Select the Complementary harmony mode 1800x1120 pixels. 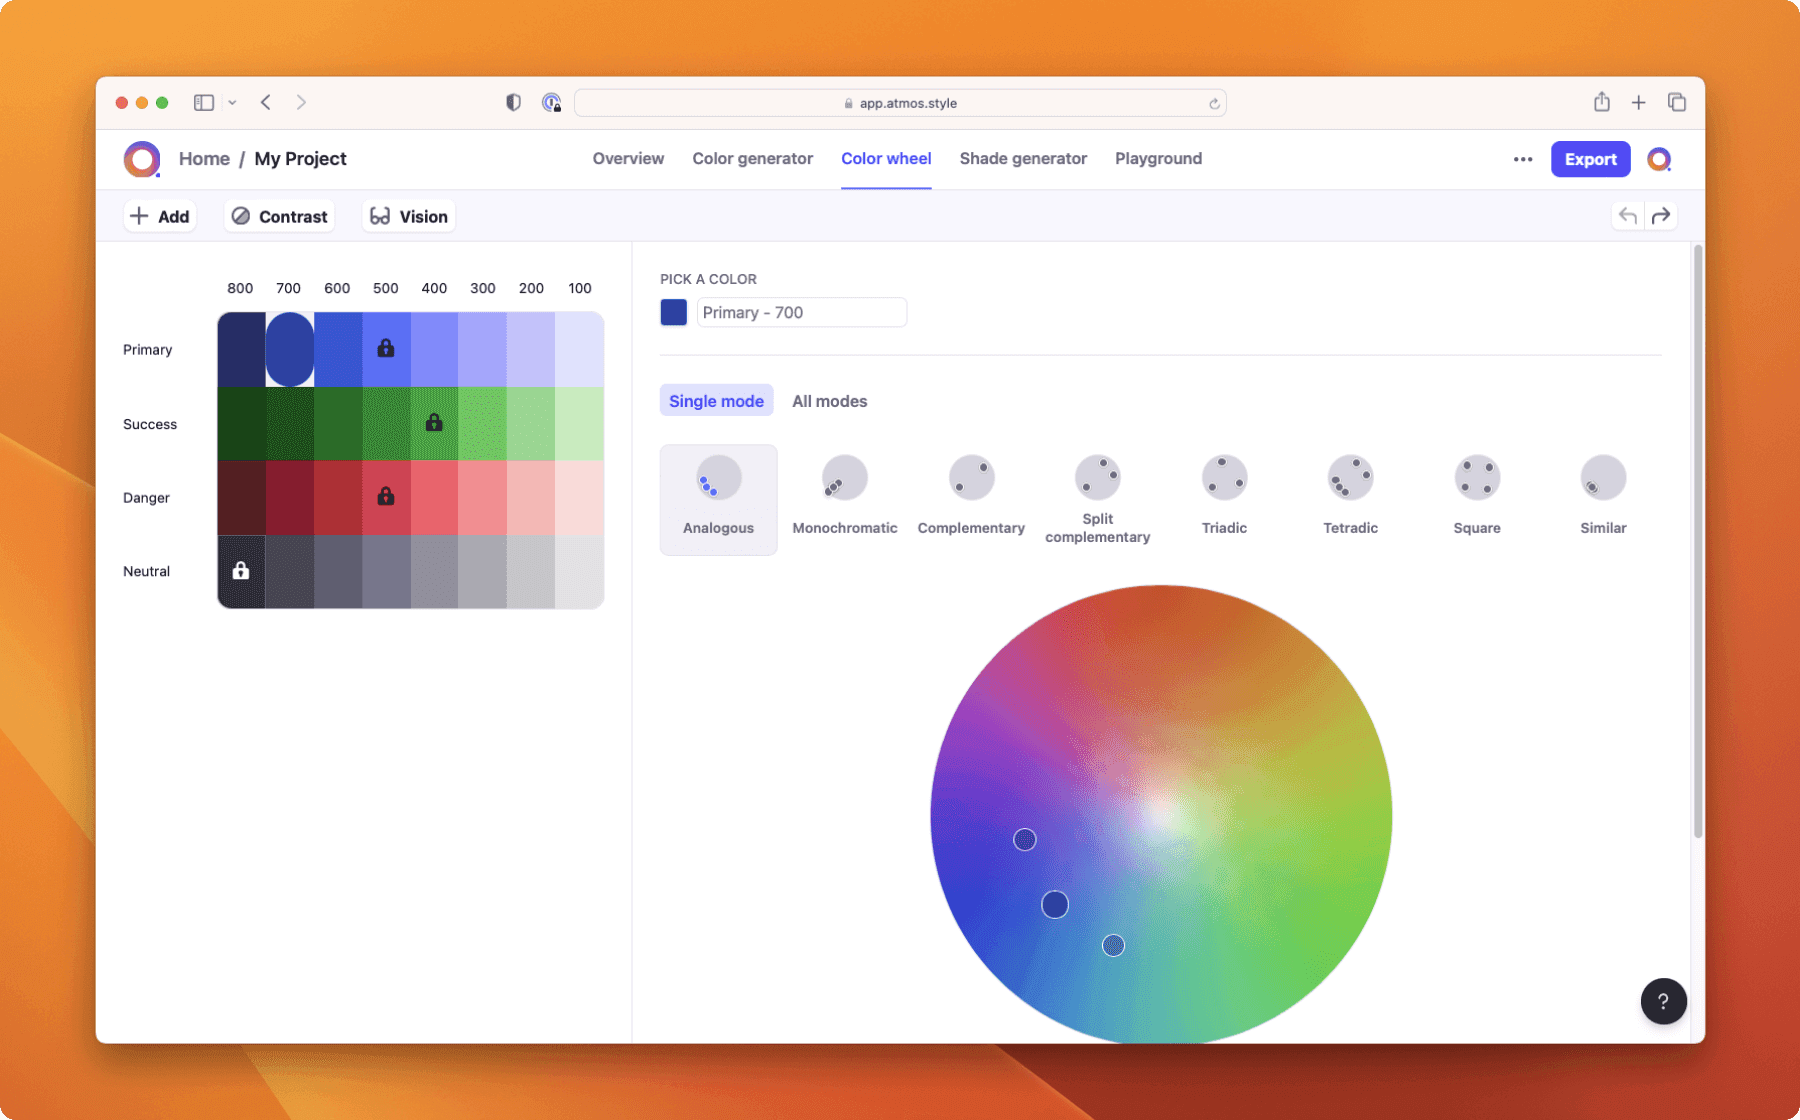click(971, 490)
